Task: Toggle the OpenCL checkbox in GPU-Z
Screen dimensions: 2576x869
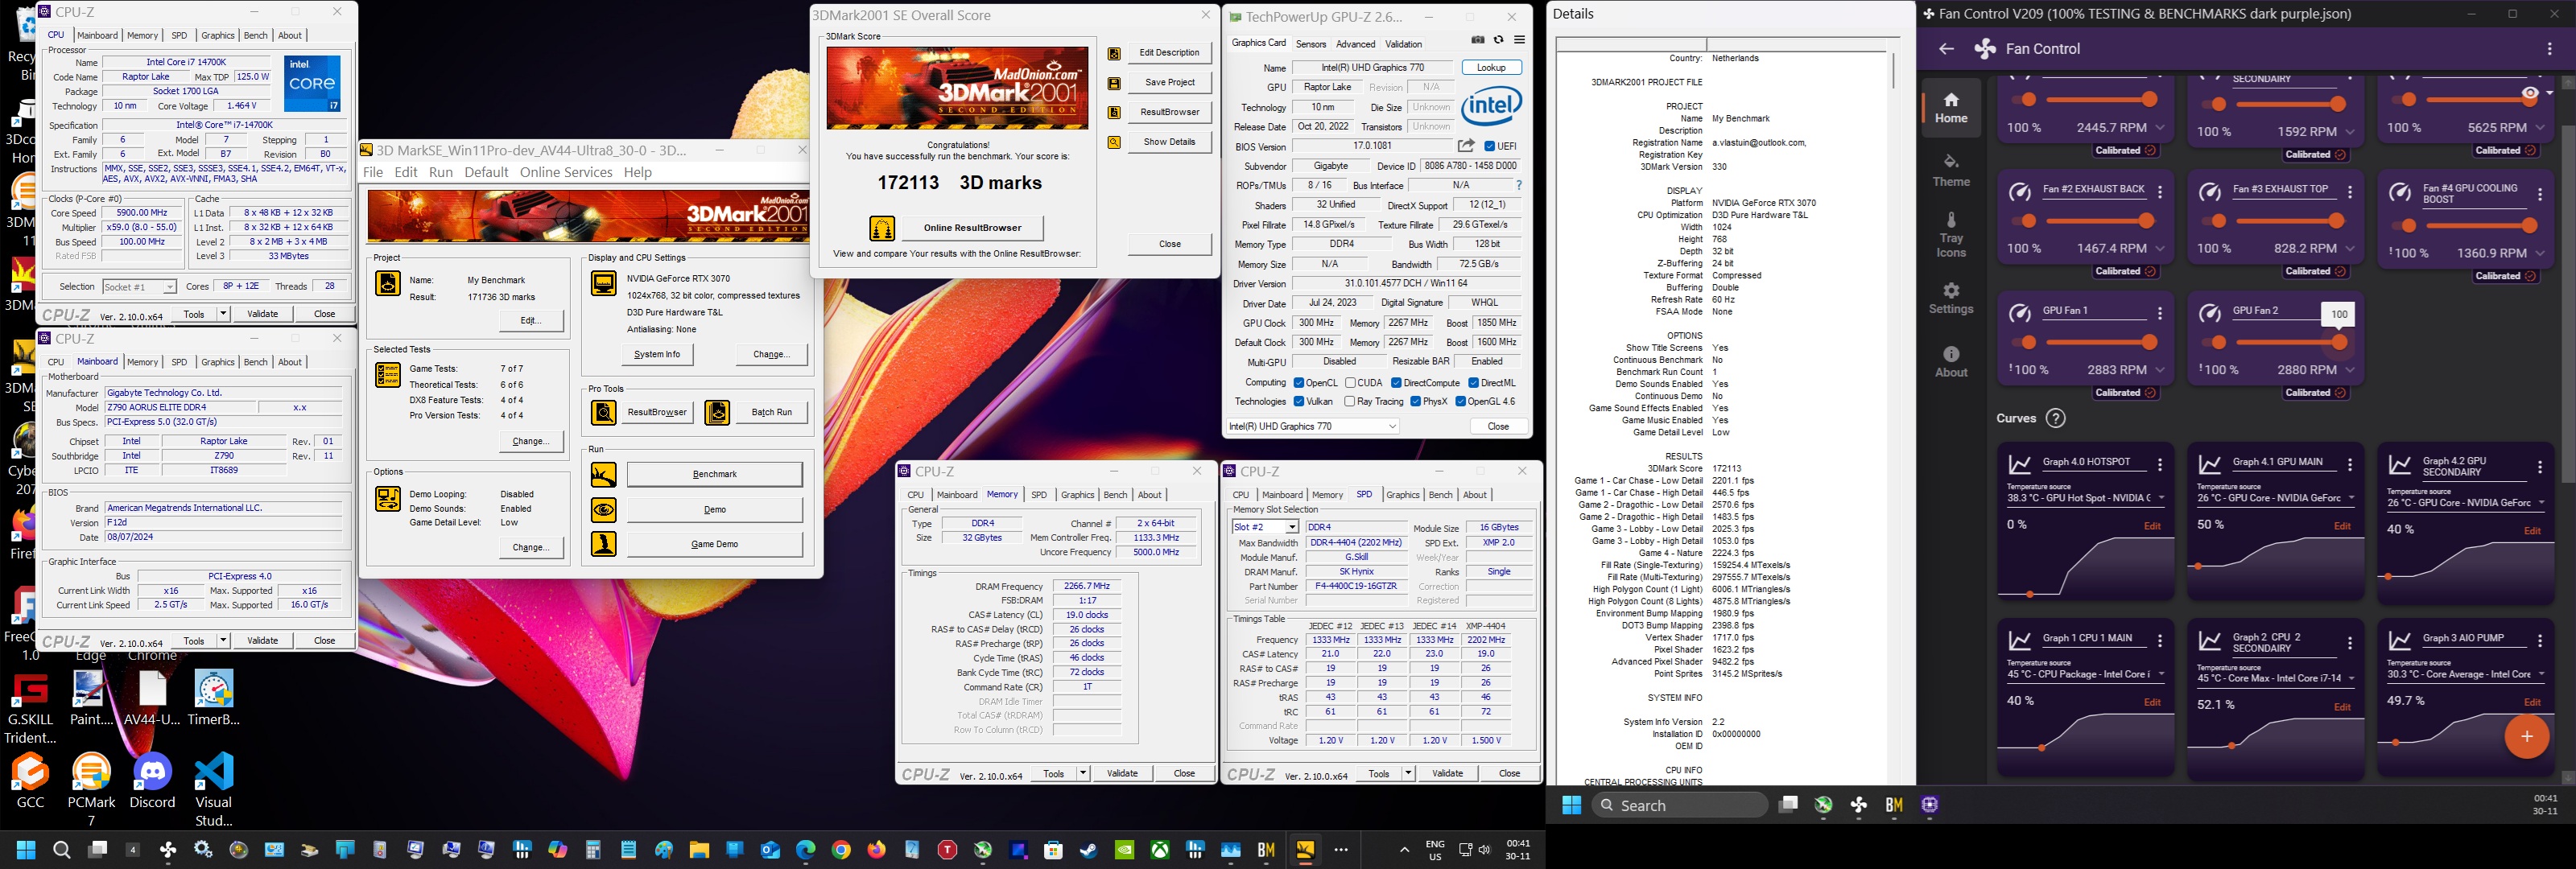Action: [1298, 383]
